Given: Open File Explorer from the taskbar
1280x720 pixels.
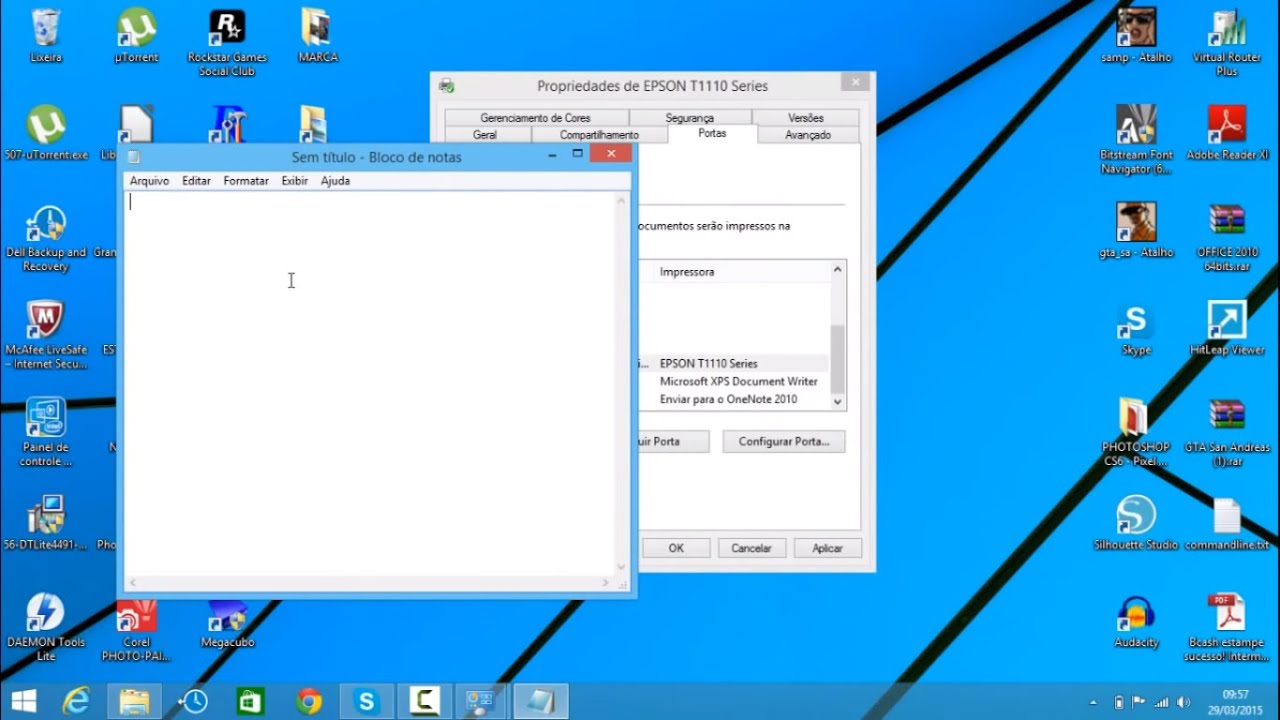Looking at the screenshot, I should pyautogui.click(x=134, y=701).
